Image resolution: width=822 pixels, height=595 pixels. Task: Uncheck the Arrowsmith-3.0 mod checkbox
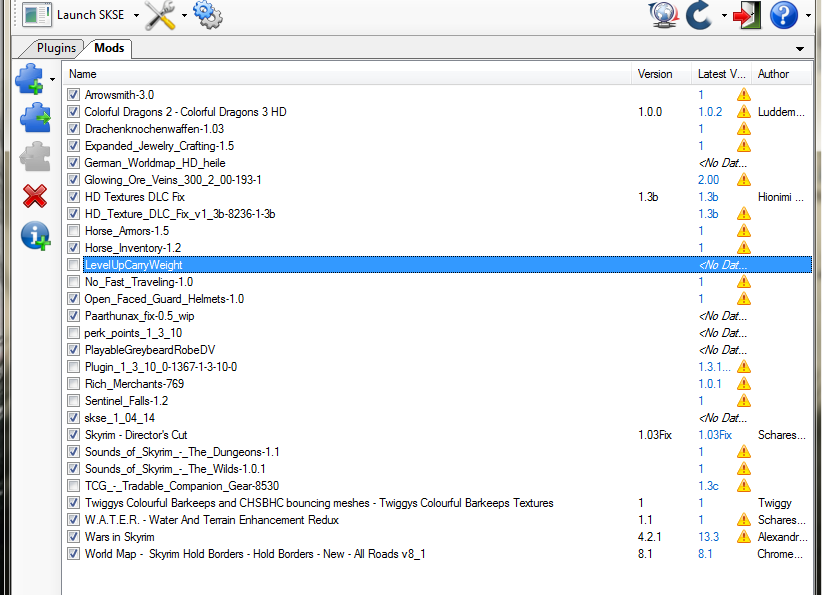[x=73, y=95]
